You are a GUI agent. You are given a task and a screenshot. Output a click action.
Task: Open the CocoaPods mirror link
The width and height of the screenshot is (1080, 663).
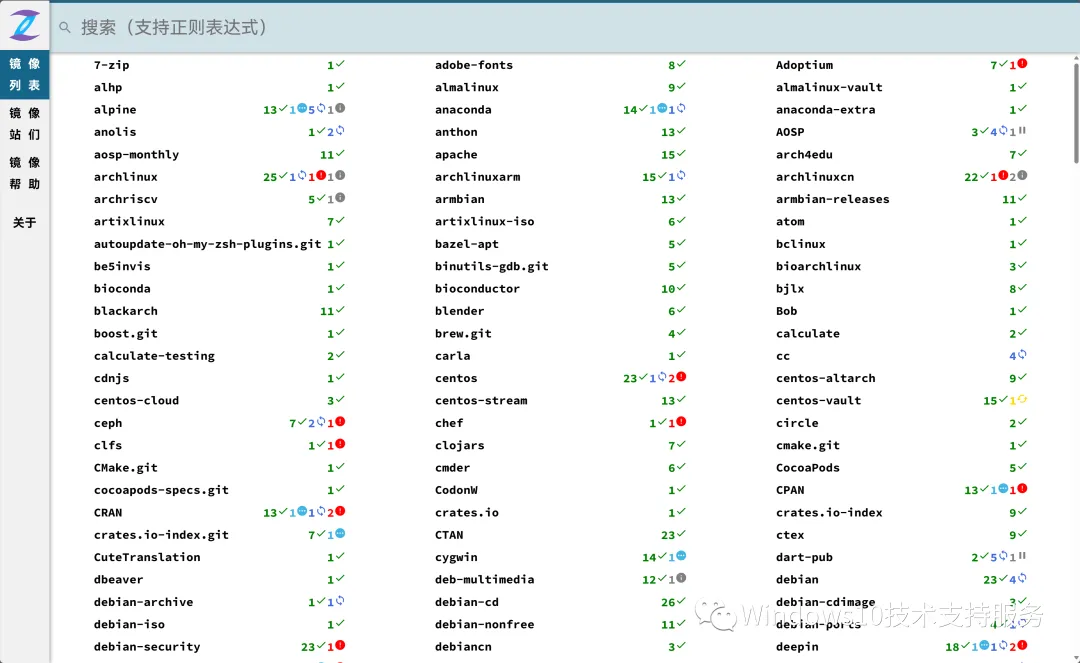[808, 467]
